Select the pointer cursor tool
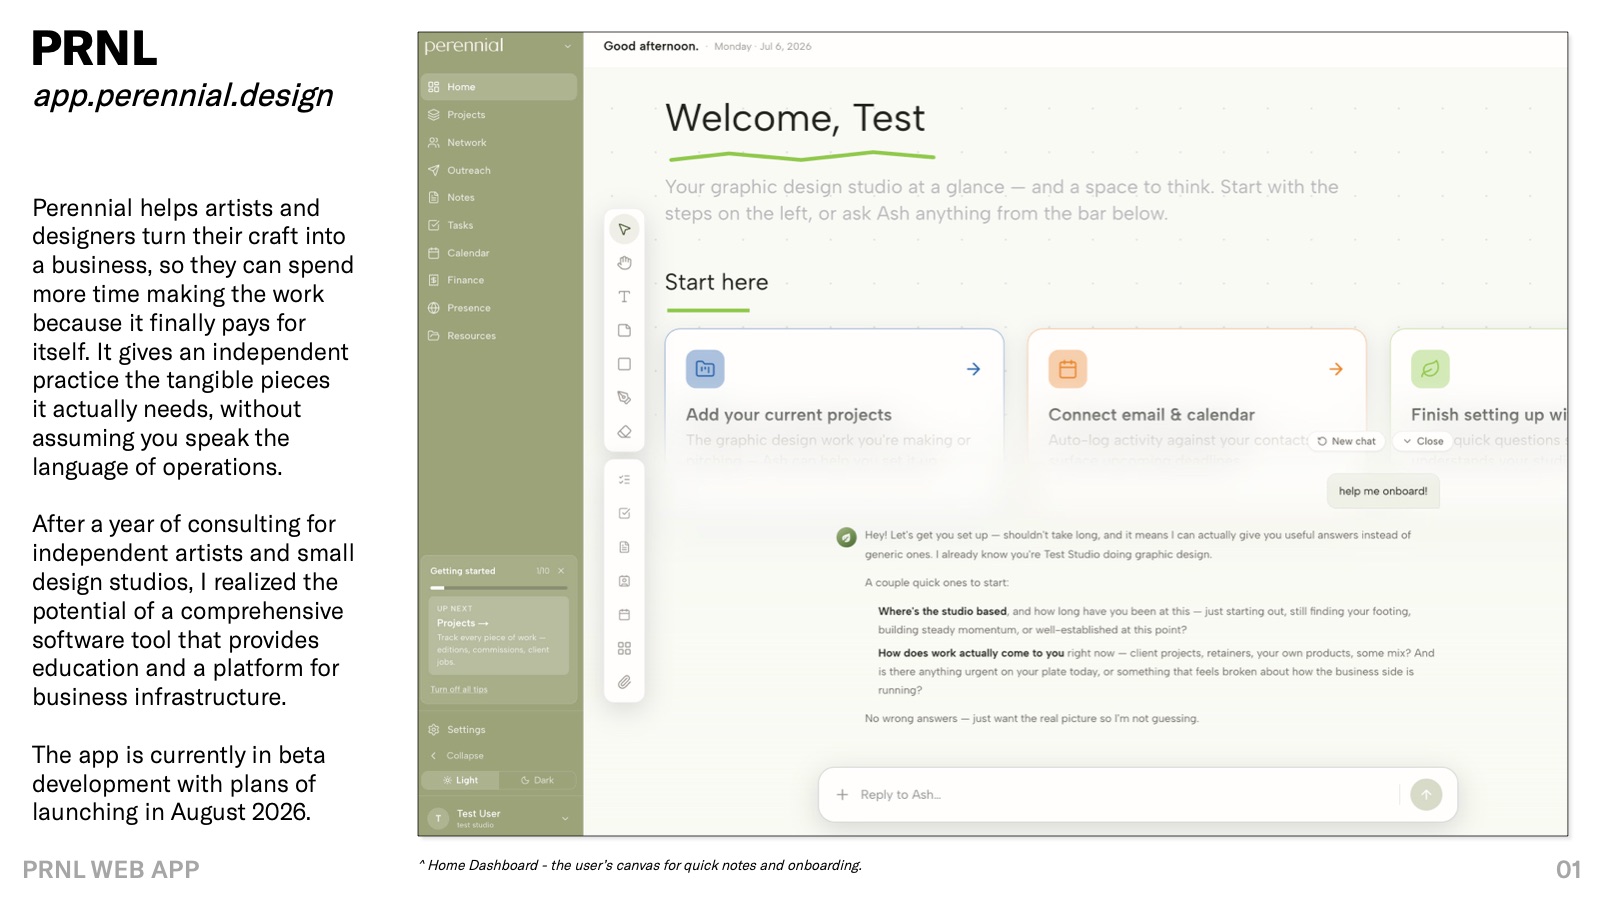Image resolution: width=1600 pixels, height=900 pixels. (x=624, y=229)
